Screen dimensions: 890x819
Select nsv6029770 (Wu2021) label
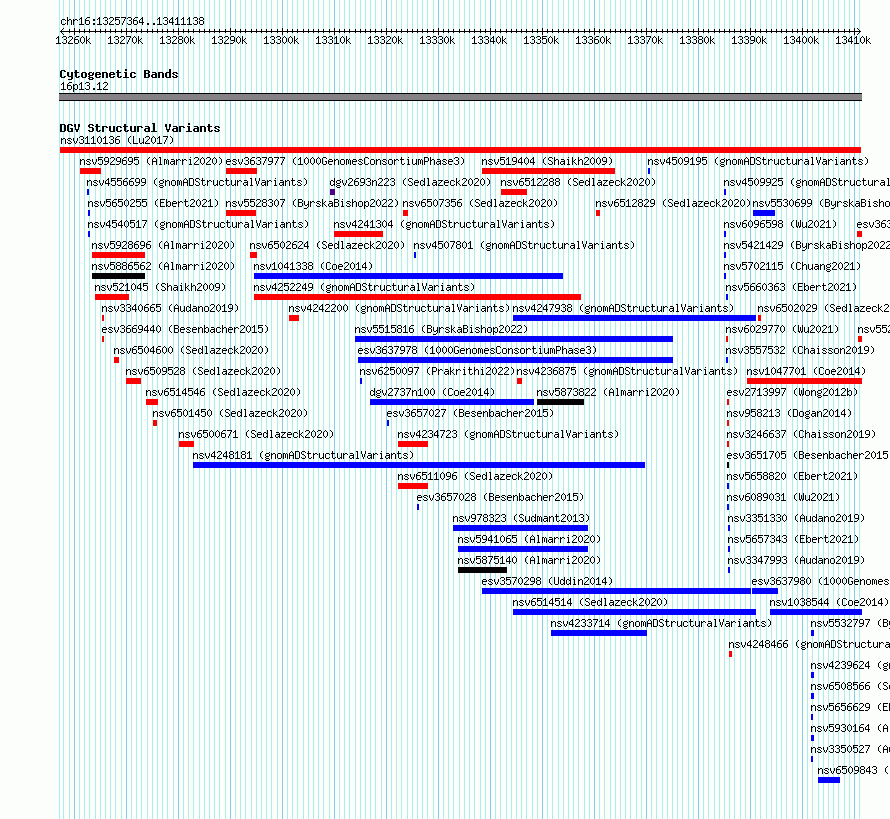click(782, 329)
